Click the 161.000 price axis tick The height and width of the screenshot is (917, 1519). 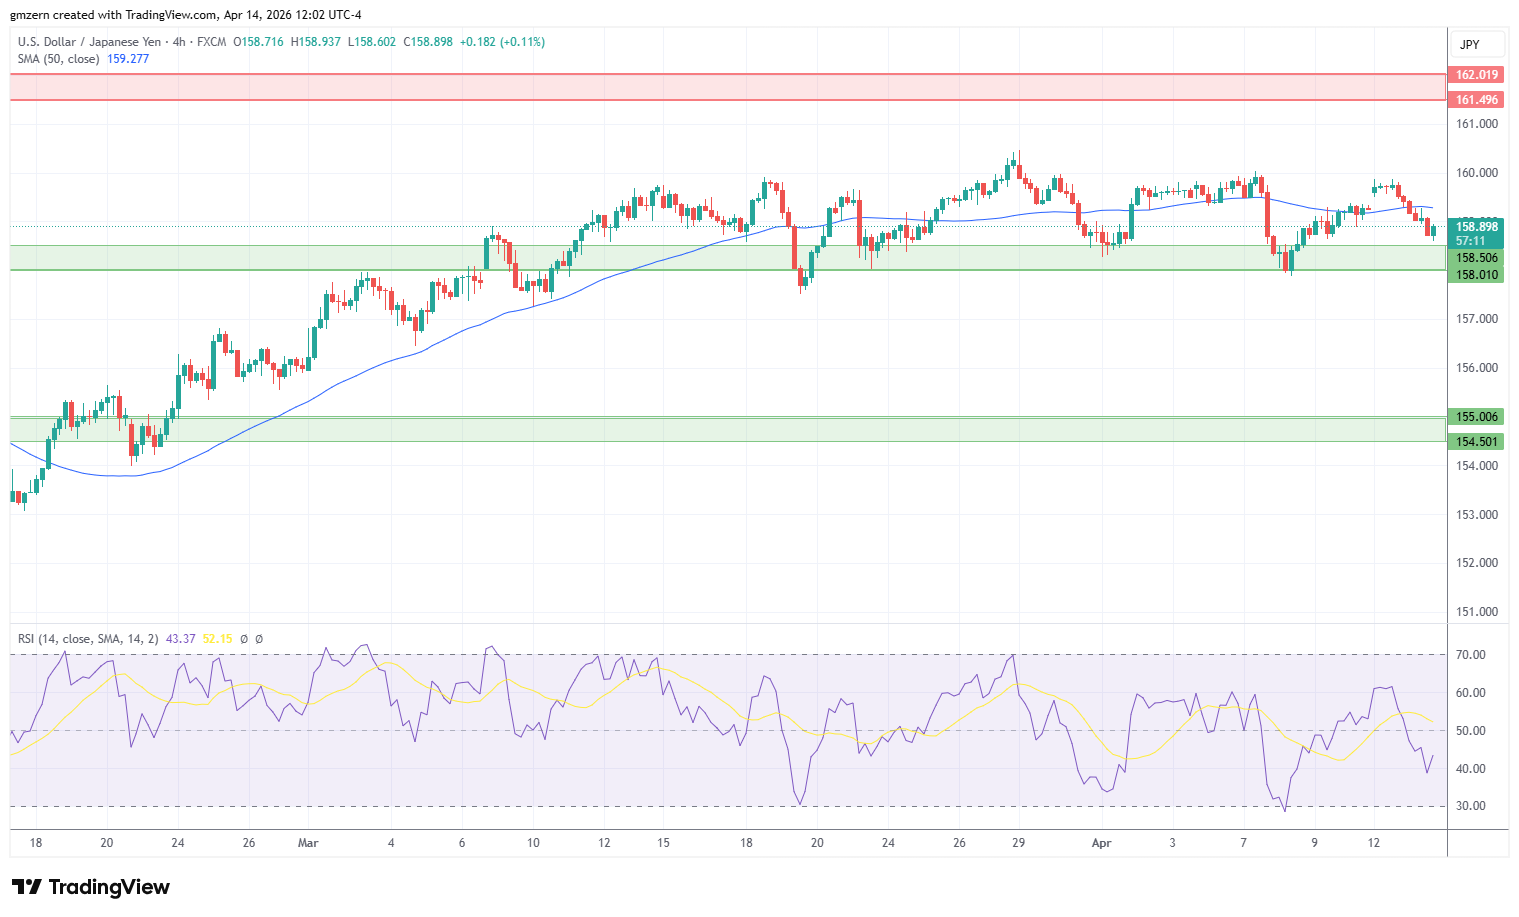pyautogui.click(x=1477, y=124)
